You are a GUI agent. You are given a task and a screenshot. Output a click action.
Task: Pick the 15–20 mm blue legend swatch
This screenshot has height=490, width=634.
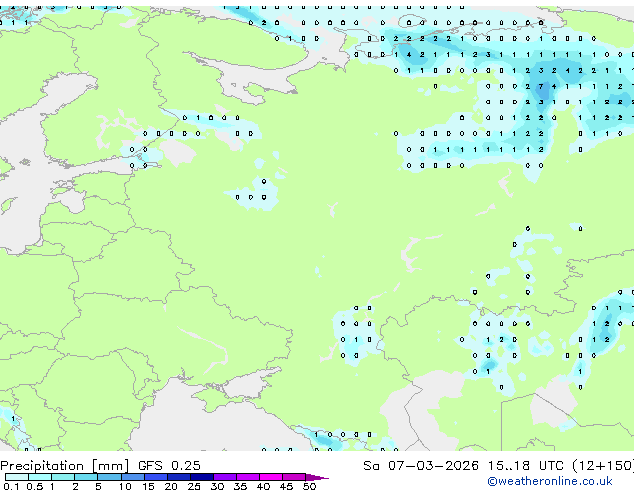[155, 477]
